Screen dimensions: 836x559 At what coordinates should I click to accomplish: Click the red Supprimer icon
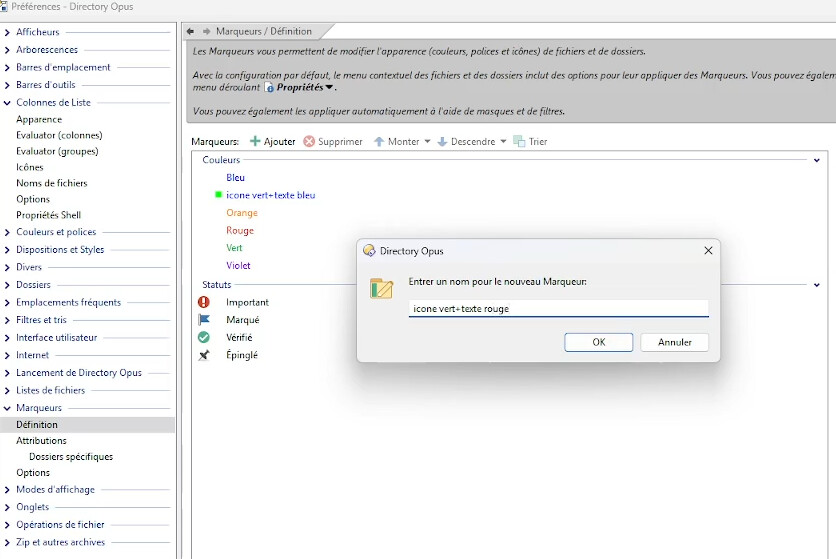[309, 141]
